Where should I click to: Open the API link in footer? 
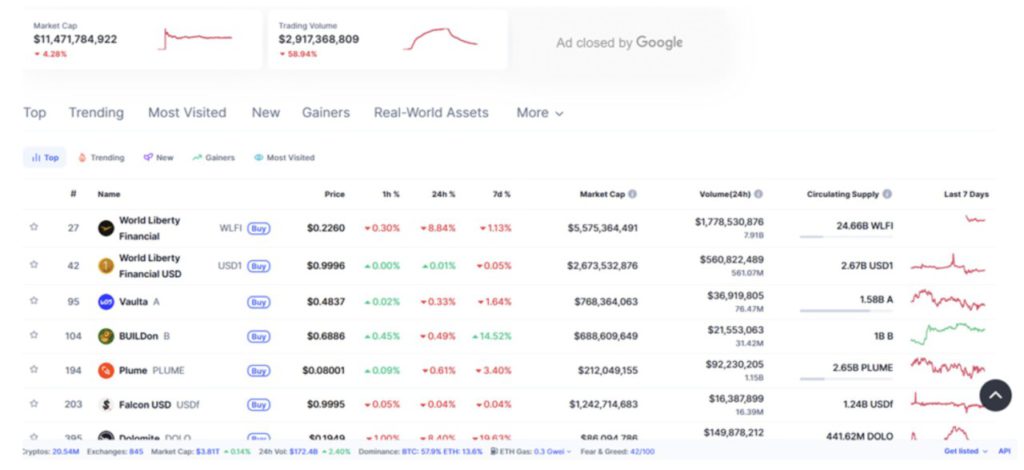pyautogui.click(x=1003, y=452)
